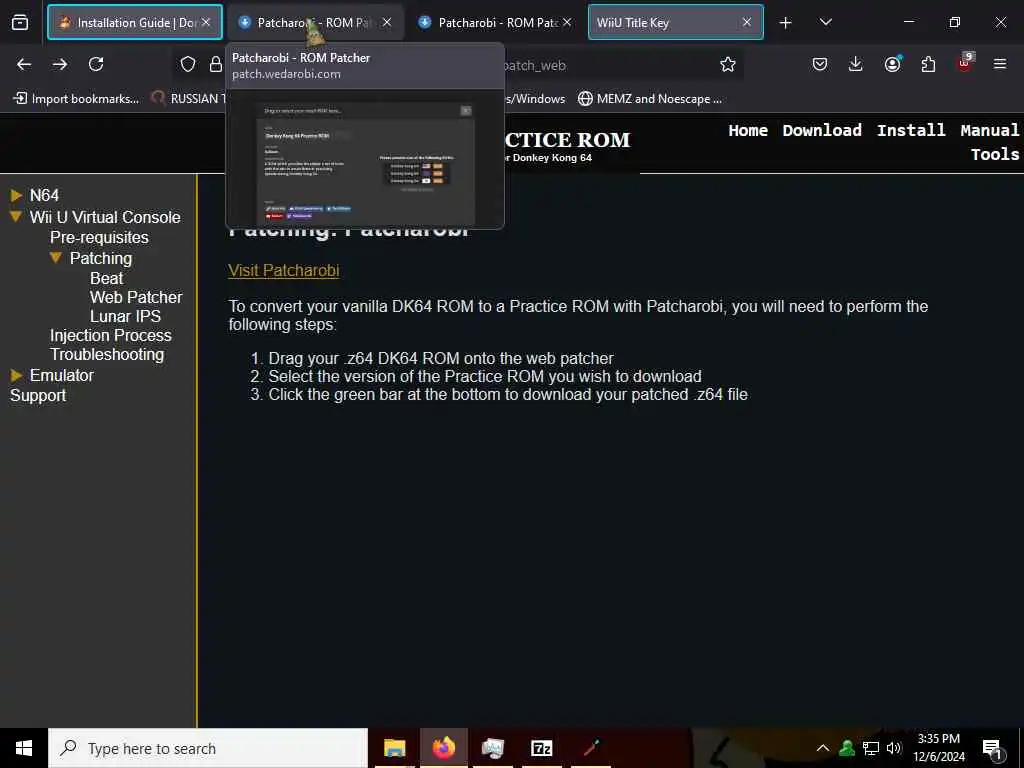
Task: Open the Web Patcher page
Action: click(x=136, y=297)
